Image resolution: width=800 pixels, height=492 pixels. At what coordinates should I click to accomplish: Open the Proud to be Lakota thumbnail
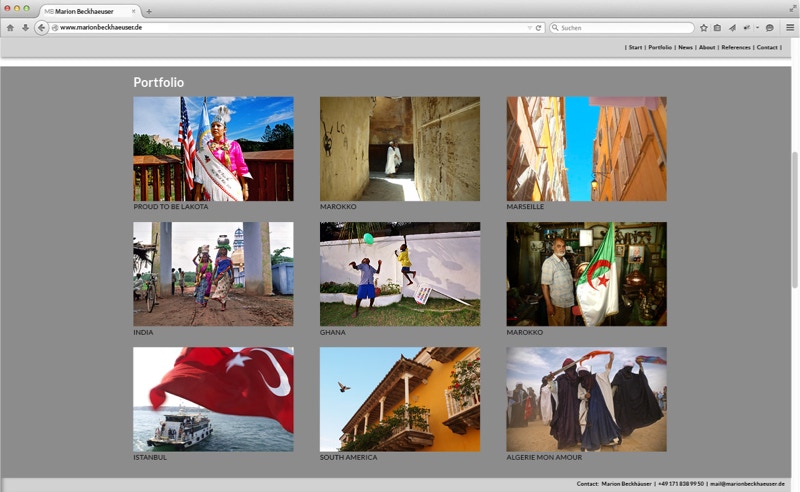[x=213, y=149]
